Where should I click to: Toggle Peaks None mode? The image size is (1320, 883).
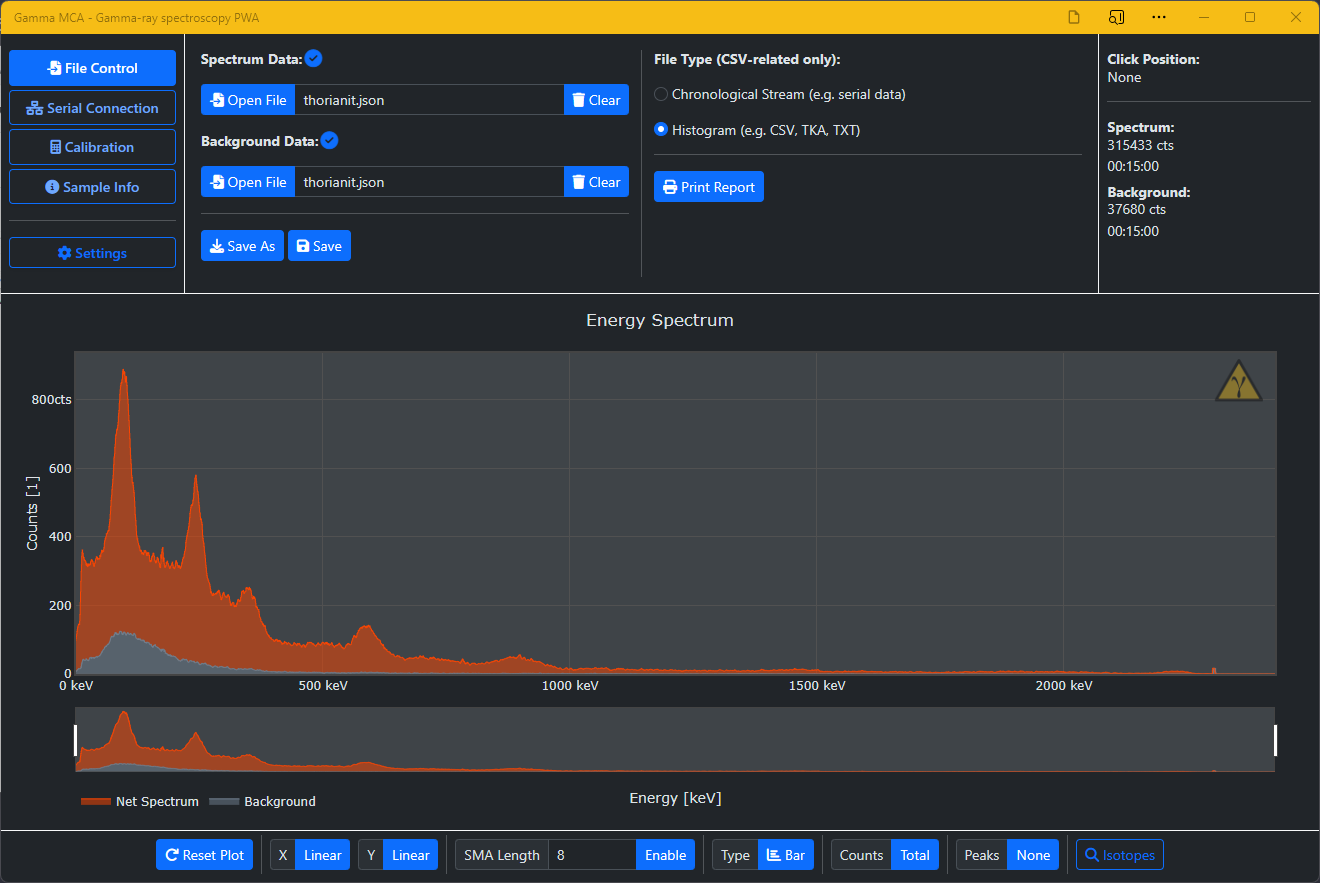click(1033, 855)
